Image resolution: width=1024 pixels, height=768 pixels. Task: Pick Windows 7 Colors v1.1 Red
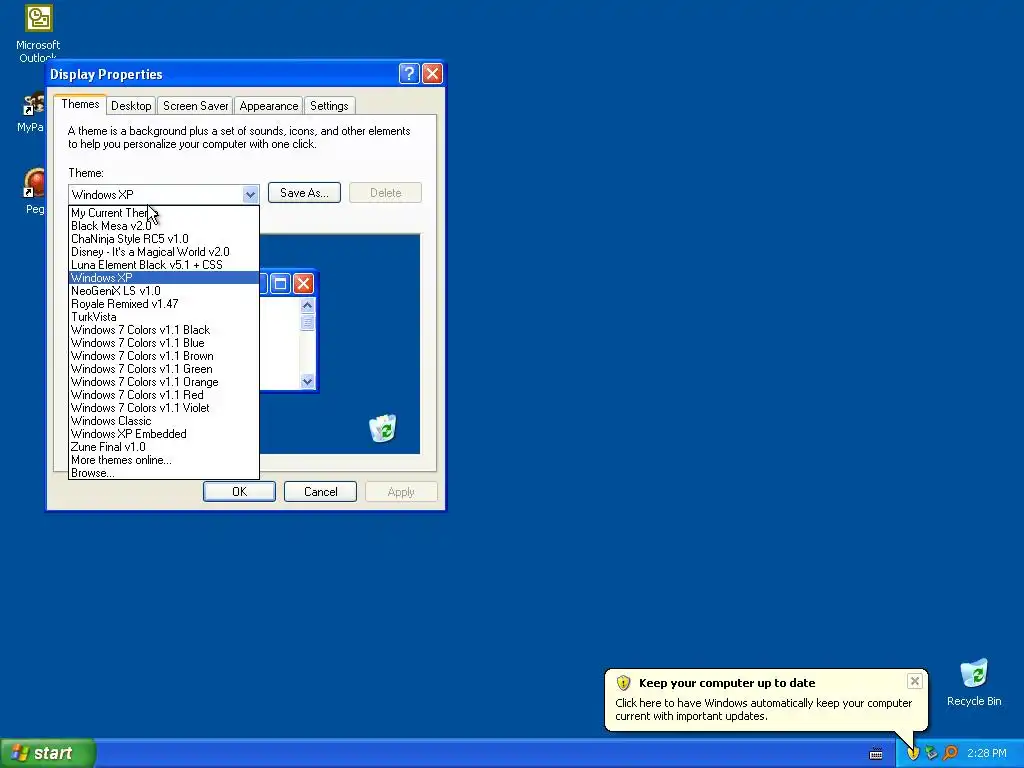tap(163, 395)
